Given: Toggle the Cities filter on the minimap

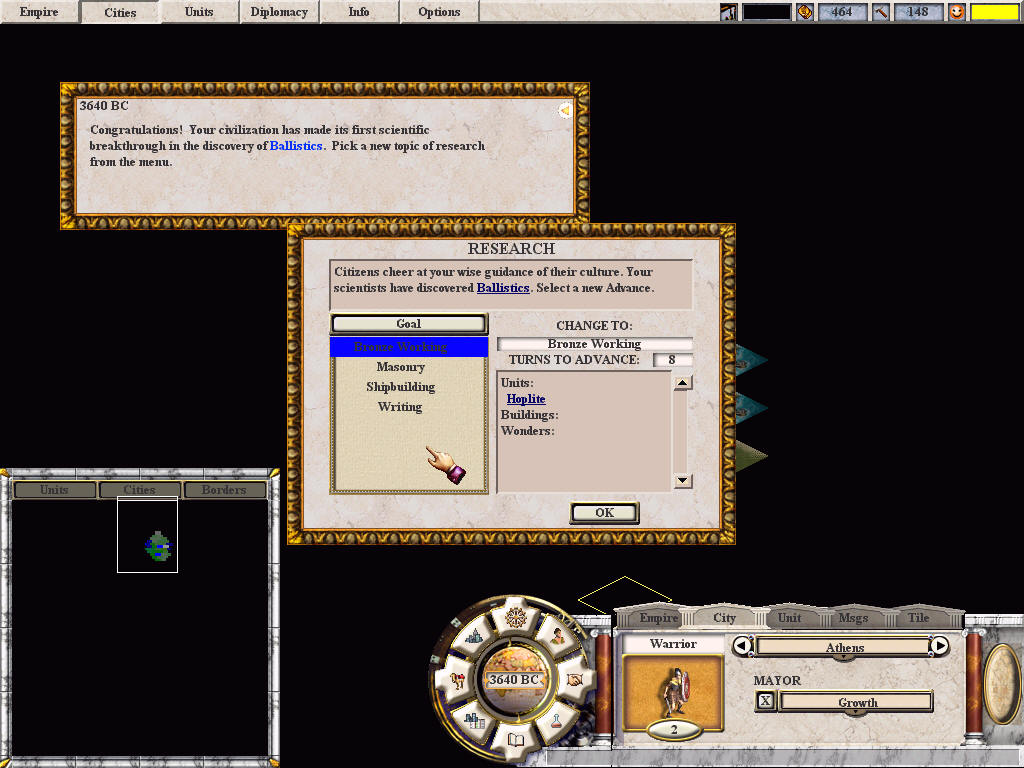Looking at the screenshot, I should click(140, 490).
